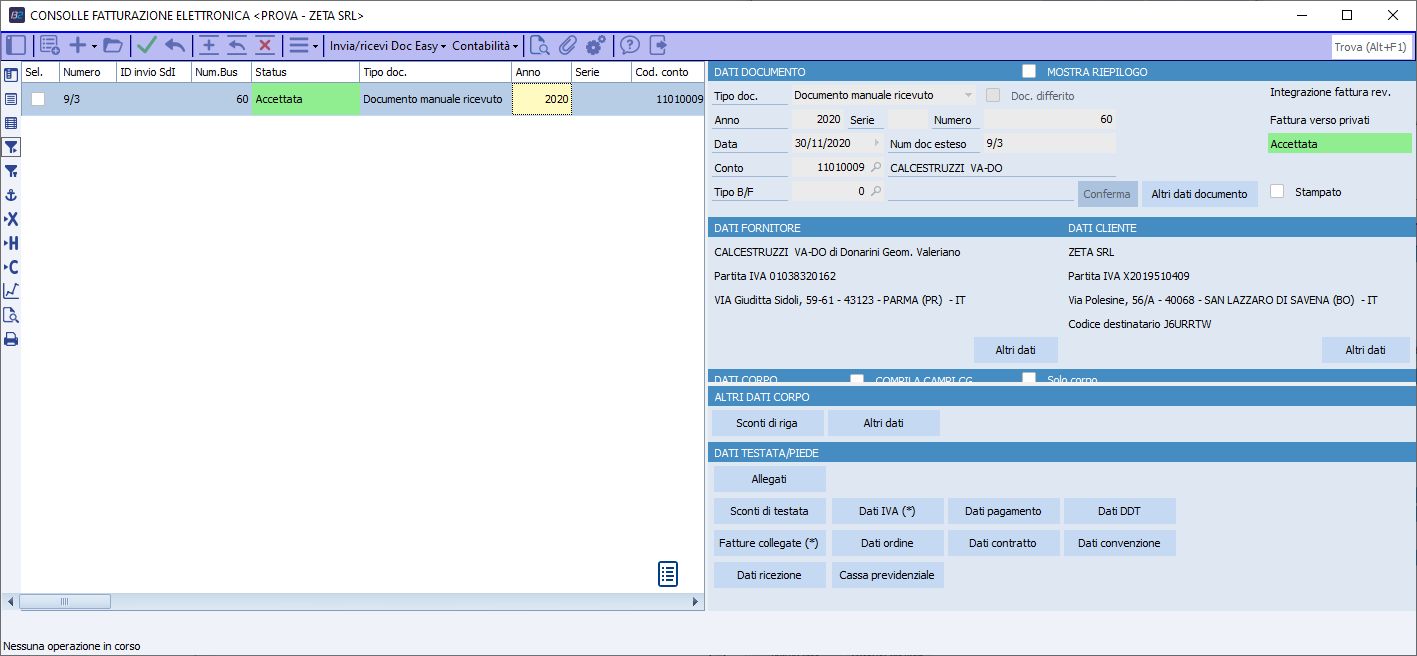This screenshot has width=1417, height=656.
Task: Click Altri dati under Dati fornitore
Action: coord(1015,350)
